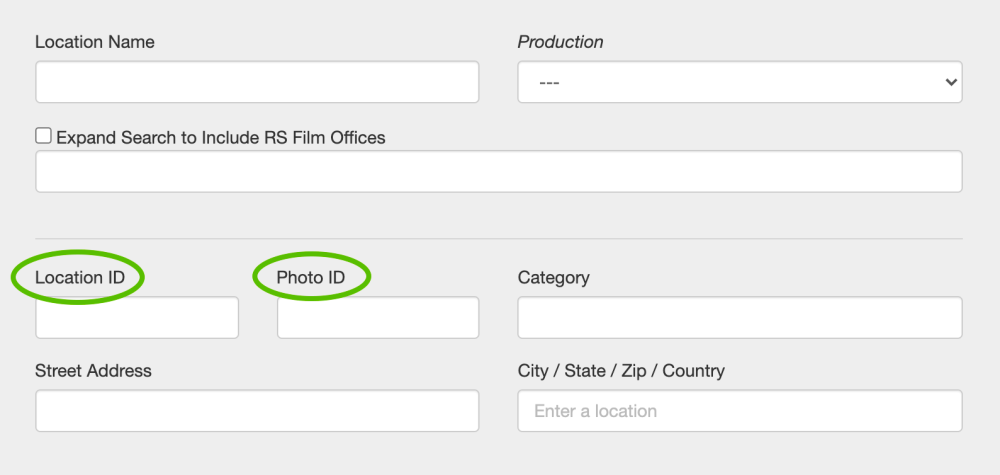Click the "Location Name" label text
This screenshot has width=1000, height=475.
[95, 42]
